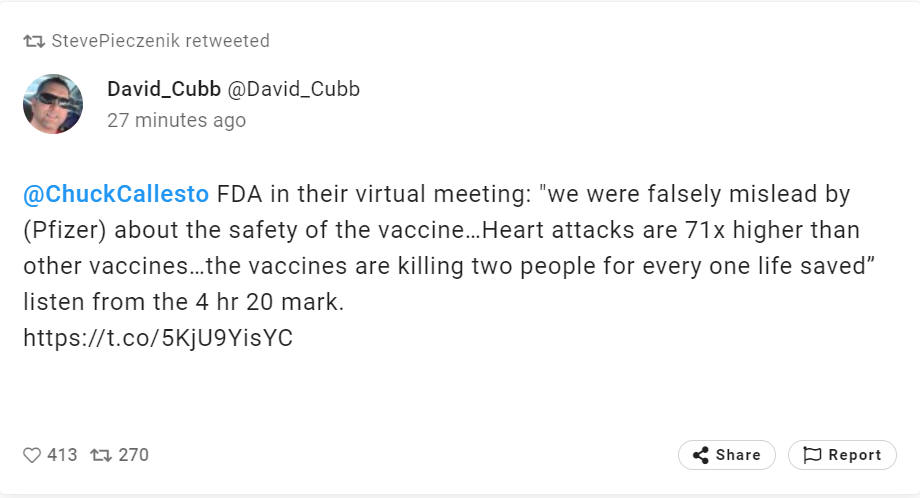The width and height of the screenshot is (920, 498).
Task: Retweet using the icon next to 270
Action: point(101,455)
